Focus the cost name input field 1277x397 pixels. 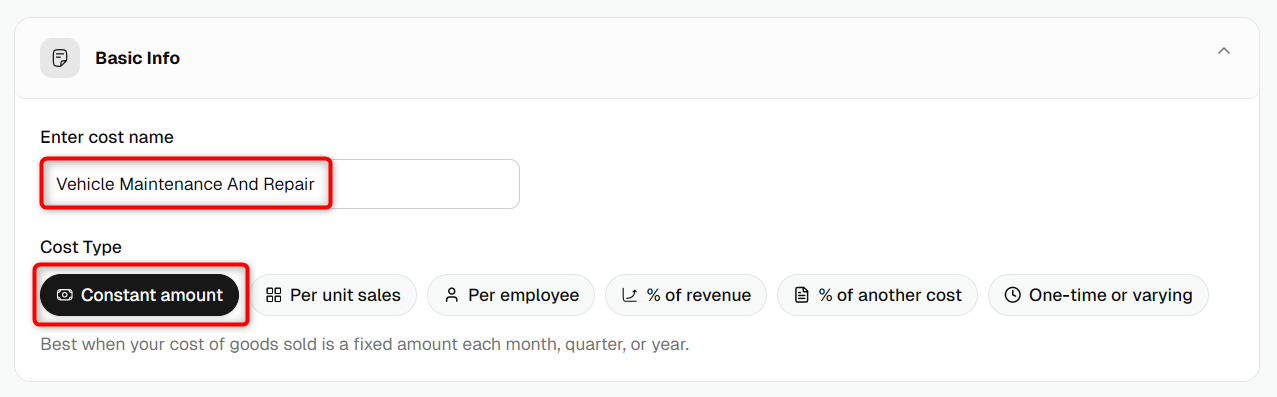click(x=280, y=184)
